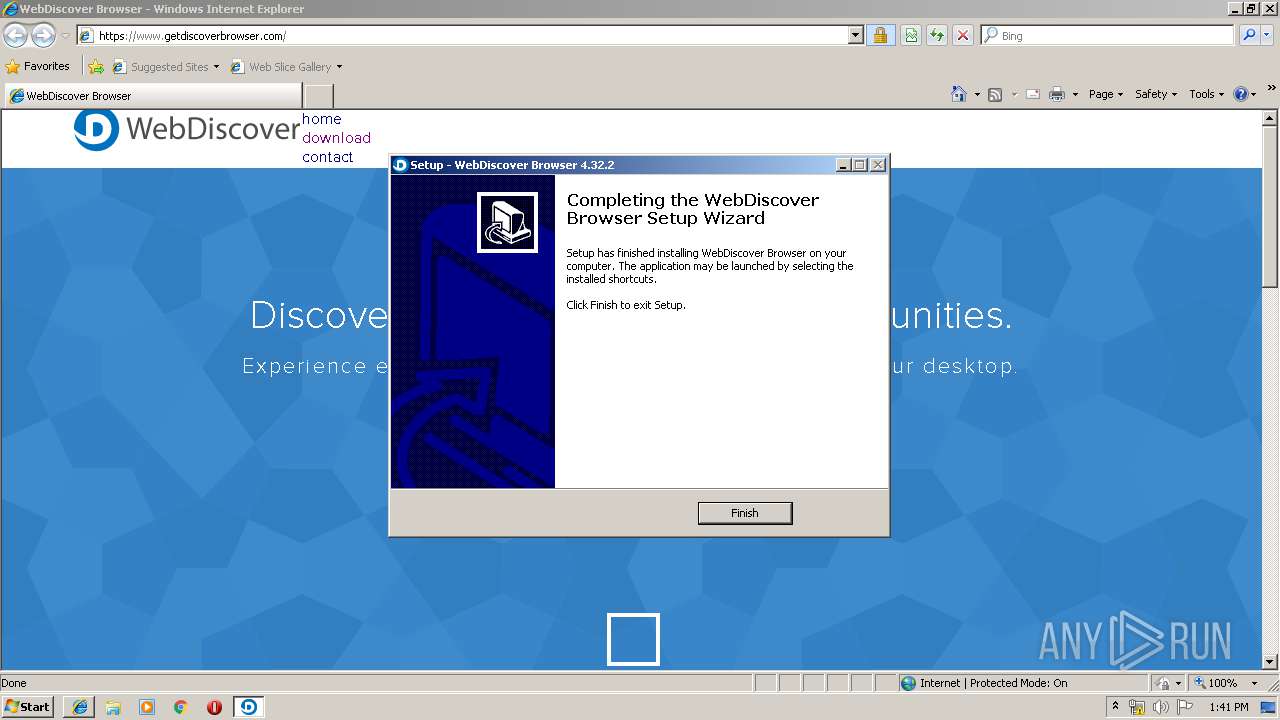Click the Setup window title bar icon
1280x720 pixels.
(x=400, y=165)
